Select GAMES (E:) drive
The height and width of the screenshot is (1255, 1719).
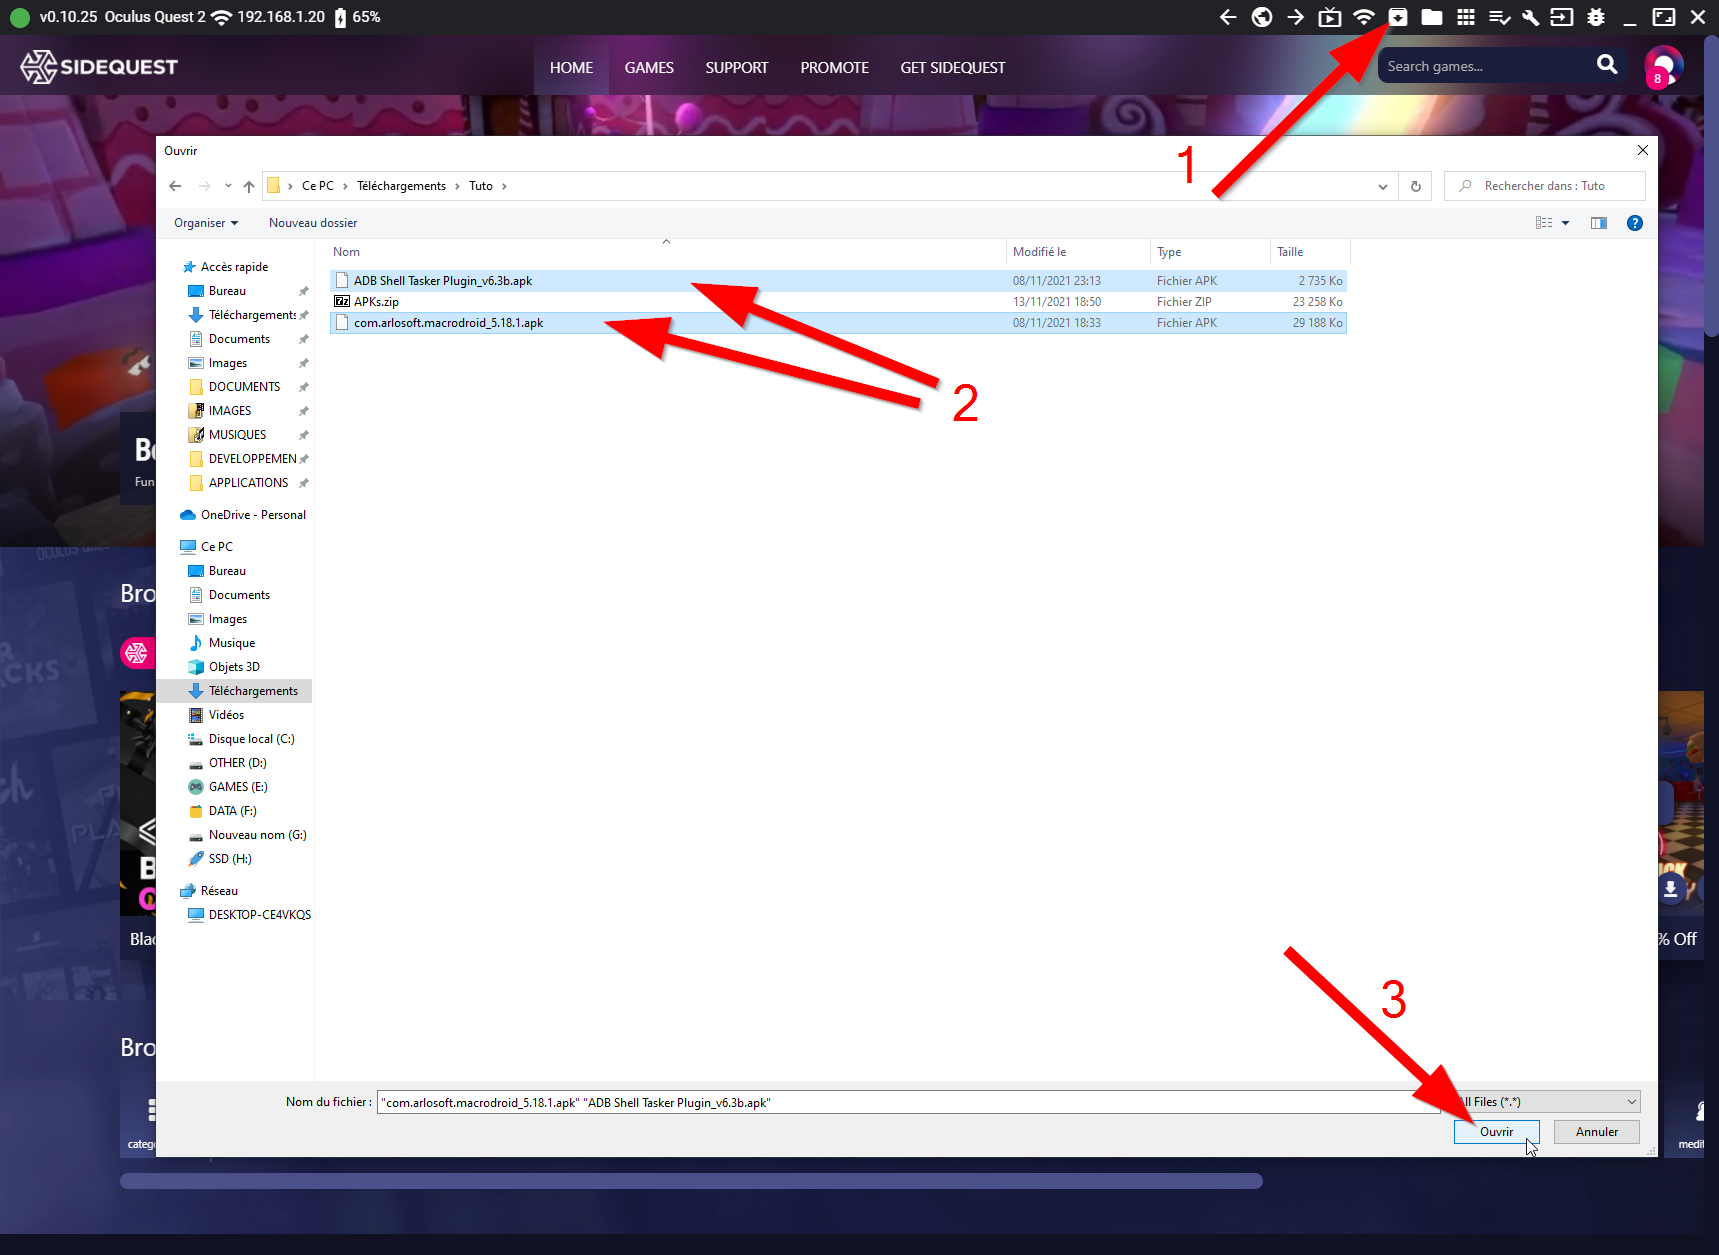click(228, 787)
